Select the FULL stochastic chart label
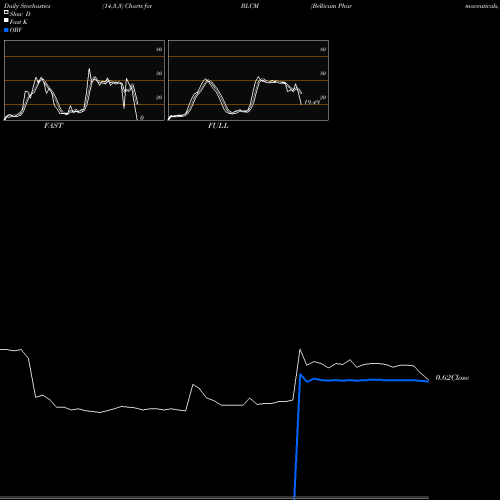This screenshot has width=500, height=500. [218, 126]
